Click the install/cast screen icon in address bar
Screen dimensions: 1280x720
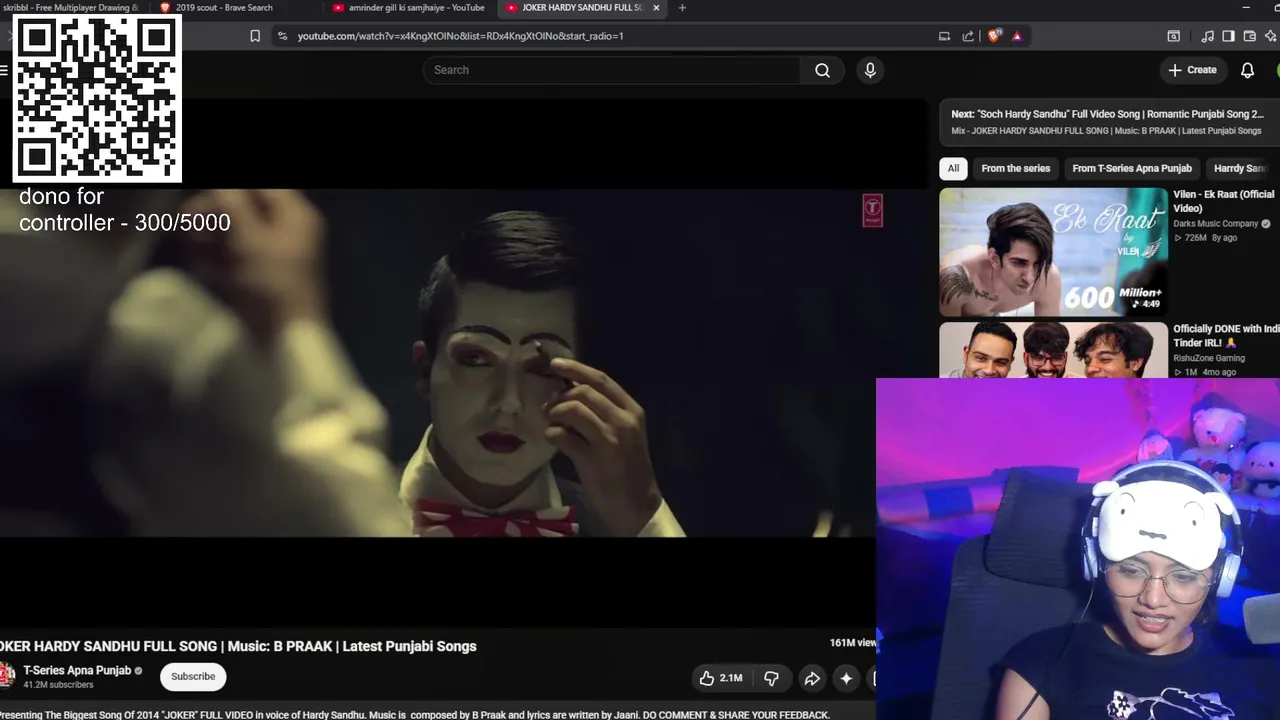(944, 36)
